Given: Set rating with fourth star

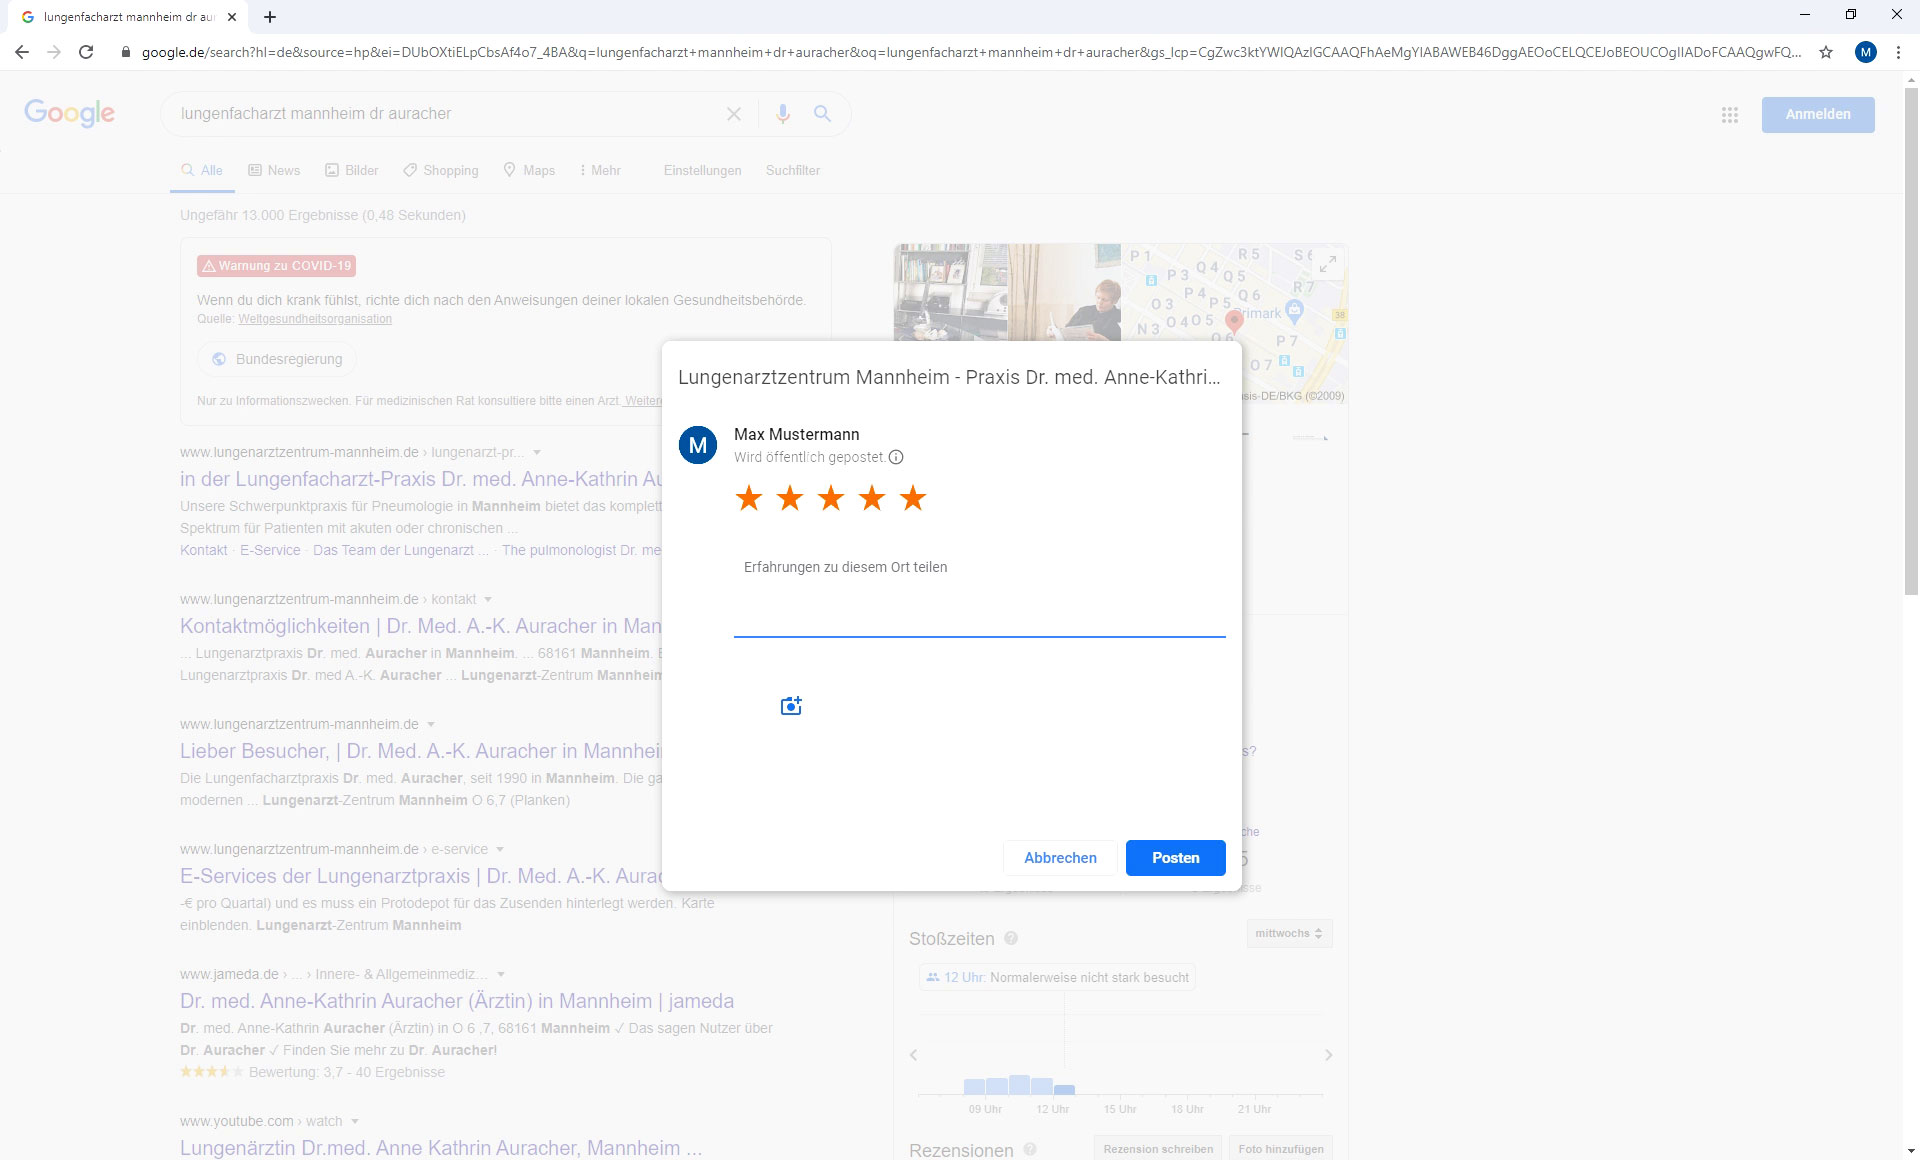Looking at the screenshot, I should [x=872, y=497].
